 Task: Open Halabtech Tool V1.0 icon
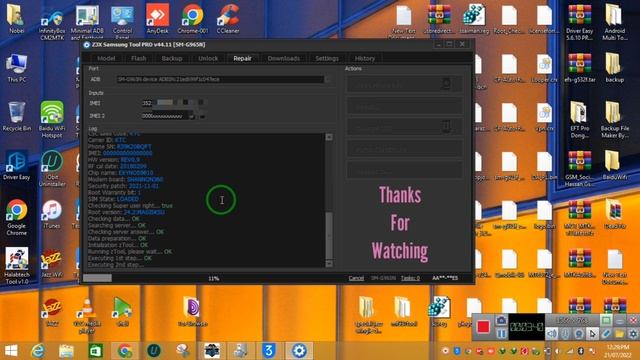16,265
